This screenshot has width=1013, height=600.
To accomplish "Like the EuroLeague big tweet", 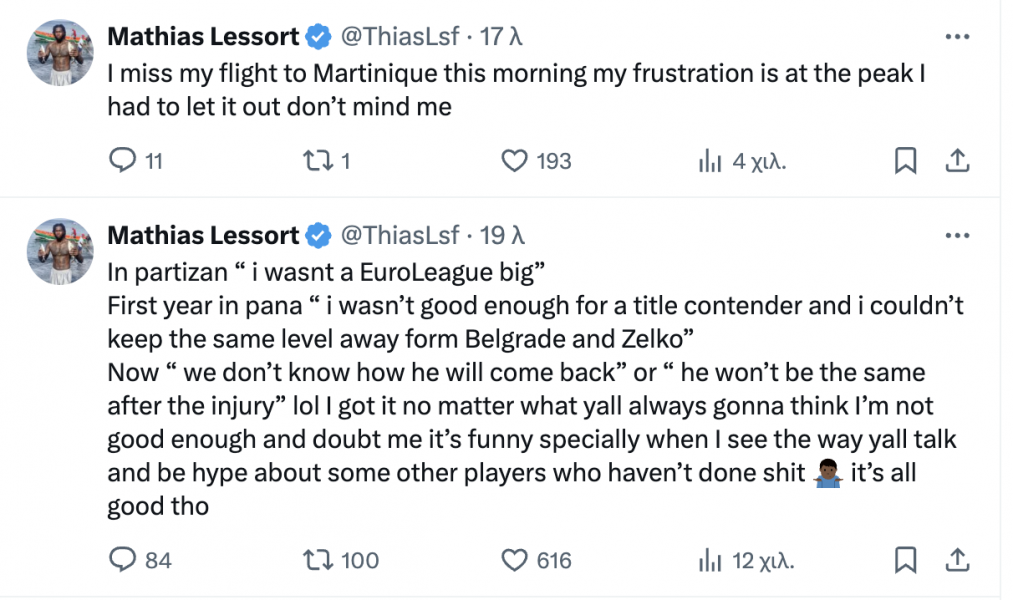I will pos(514,560).
